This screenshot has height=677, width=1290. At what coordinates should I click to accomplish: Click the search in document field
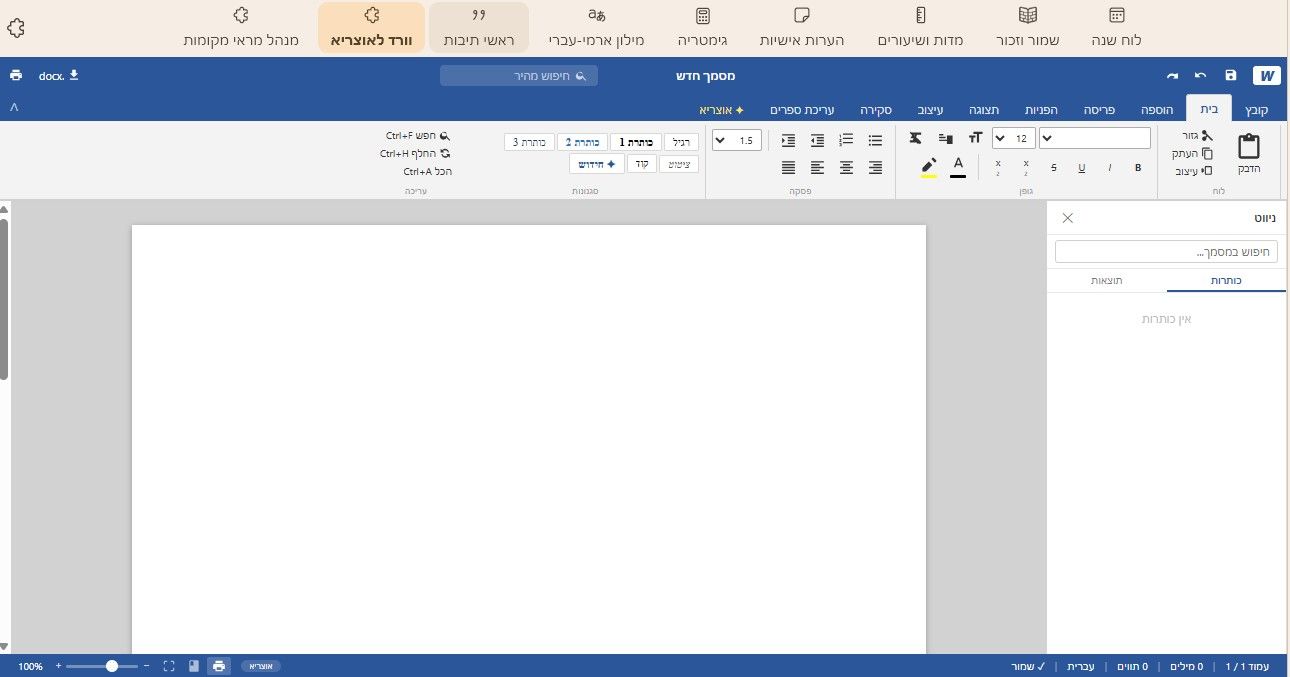pyautogui.click(x=1166, y=252)
